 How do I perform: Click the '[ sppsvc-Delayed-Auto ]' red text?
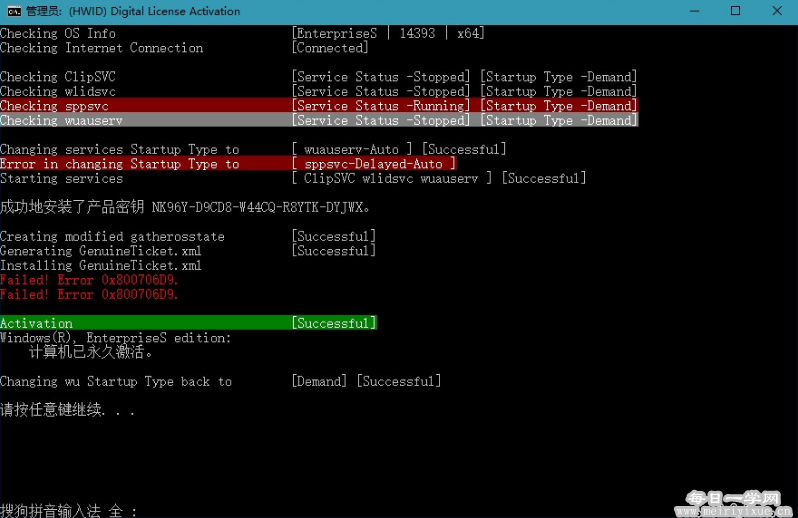[374, 164]
